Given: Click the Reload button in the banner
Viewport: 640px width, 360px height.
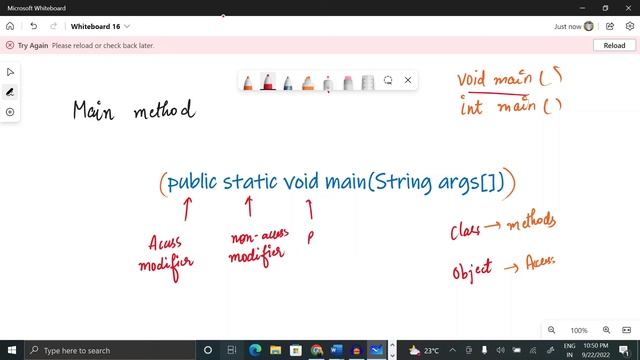Looking at the screenshot, I should click(614, 45).
